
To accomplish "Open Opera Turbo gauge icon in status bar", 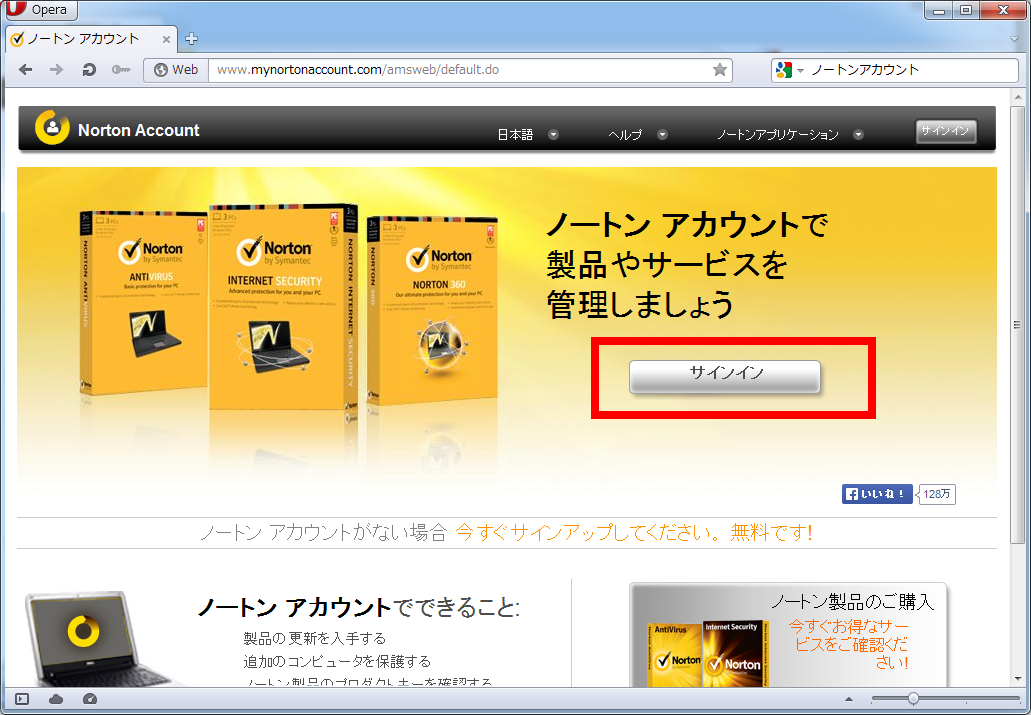I will [x=90, y=699].
